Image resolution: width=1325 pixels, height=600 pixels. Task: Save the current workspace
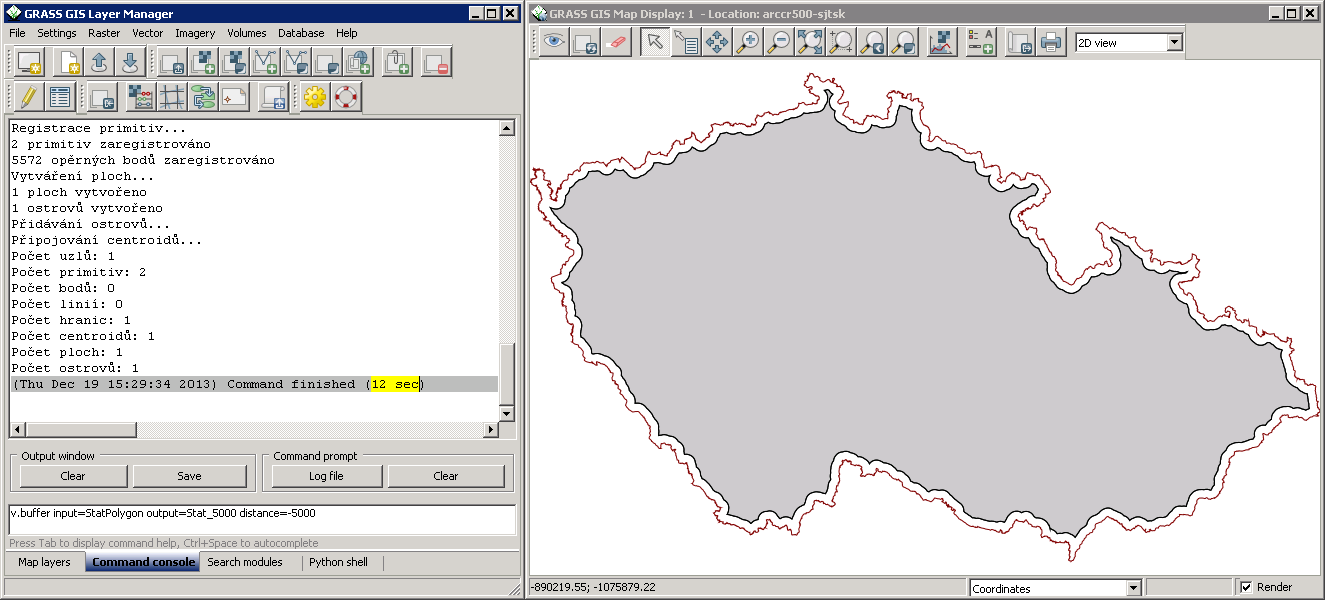[x=129, y=63]
